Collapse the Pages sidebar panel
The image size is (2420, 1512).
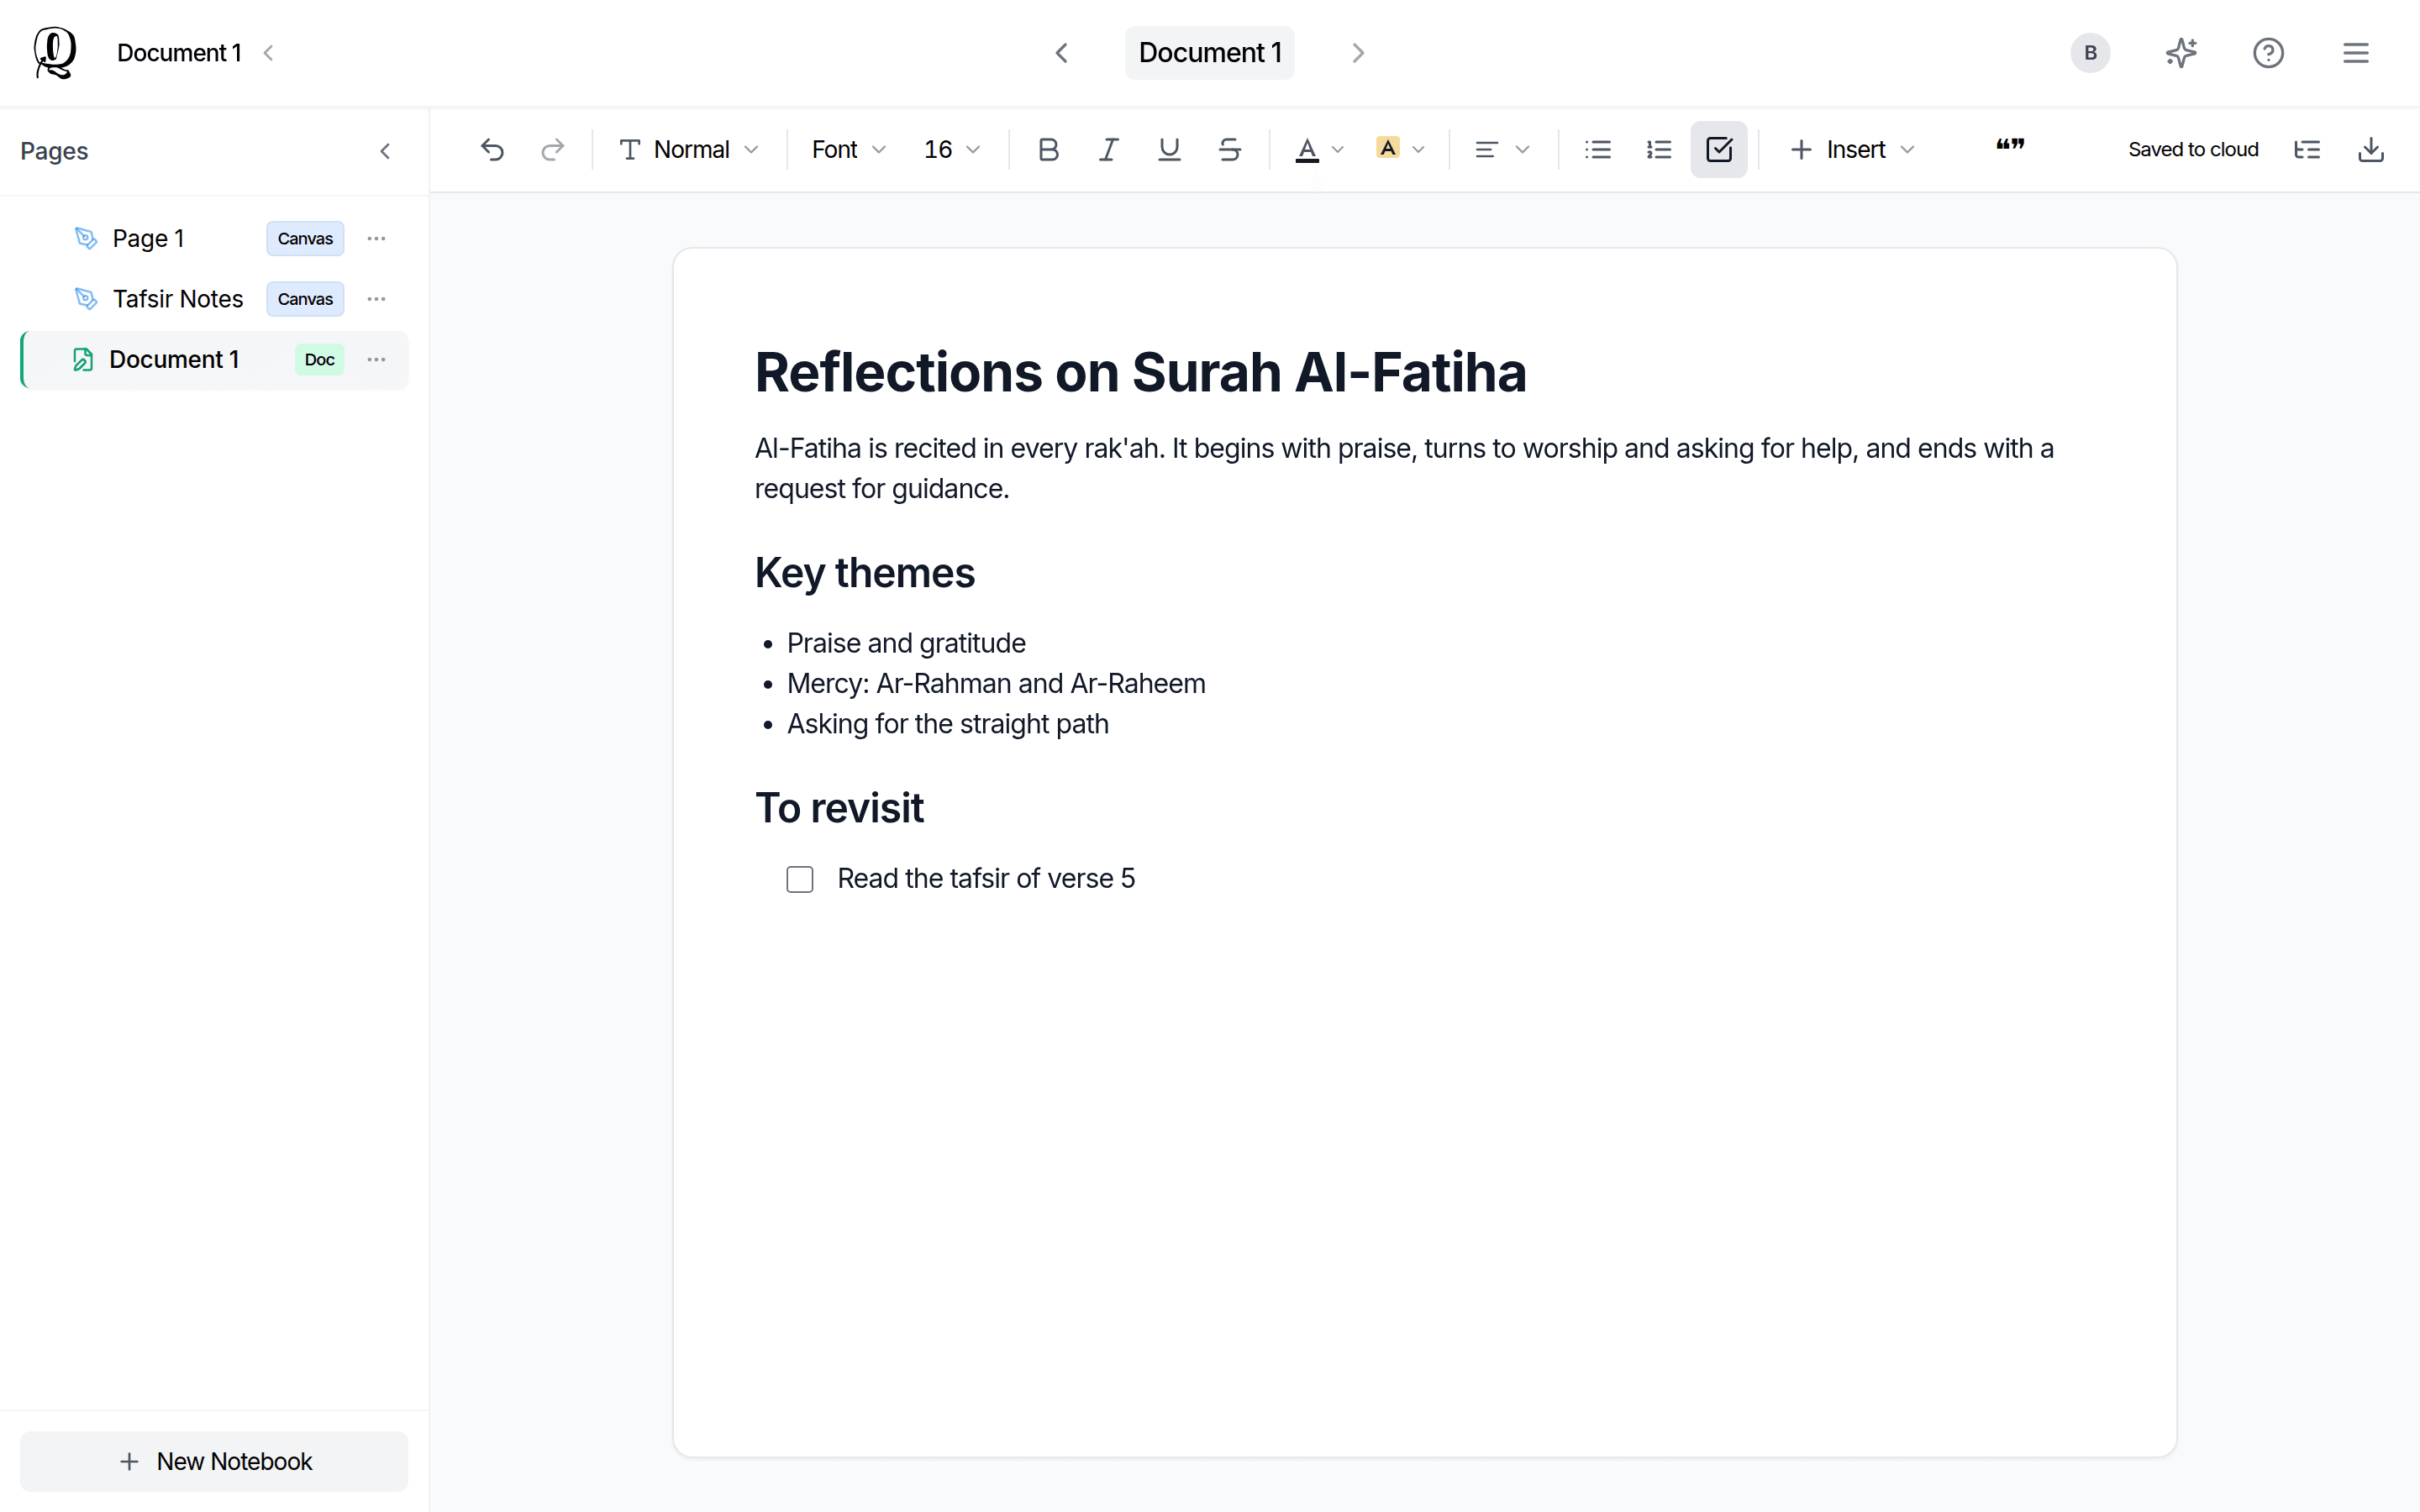[385, 151]
